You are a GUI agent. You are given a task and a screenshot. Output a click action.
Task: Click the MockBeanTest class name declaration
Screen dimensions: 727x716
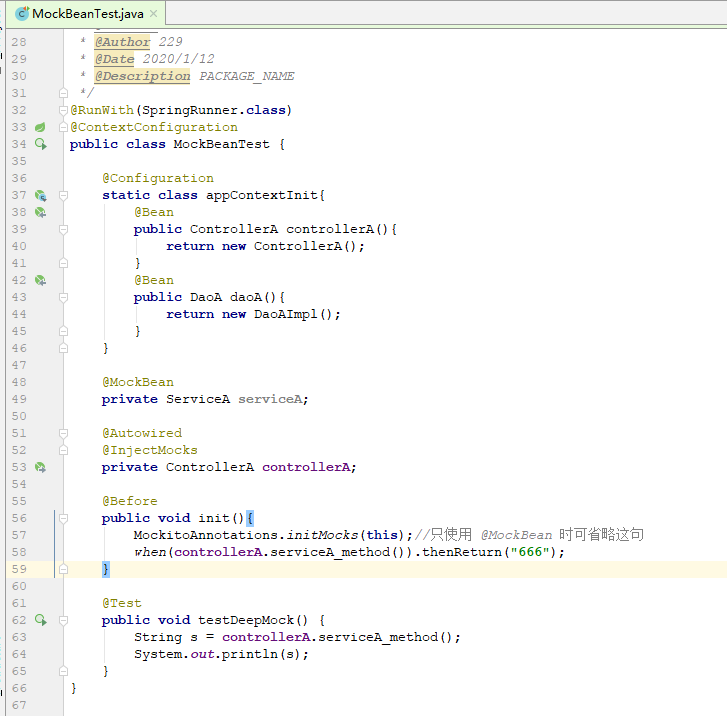click(221, 144)
